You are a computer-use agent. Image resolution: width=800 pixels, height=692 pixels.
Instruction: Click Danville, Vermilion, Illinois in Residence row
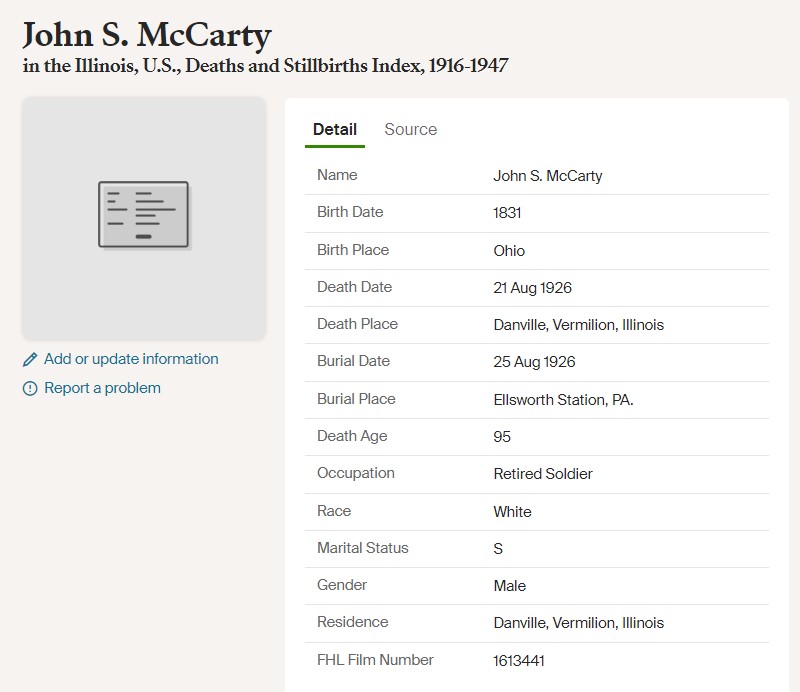click(578, 623)
